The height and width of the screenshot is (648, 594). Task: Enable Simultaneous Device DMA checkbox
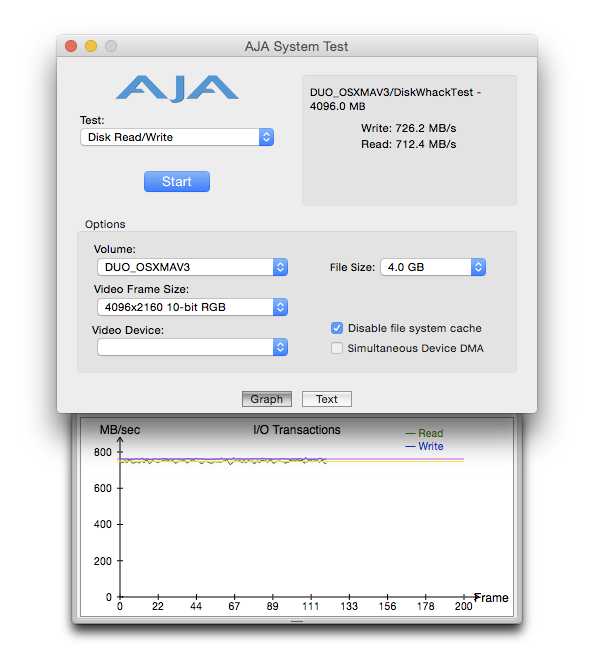click(337, 348)
